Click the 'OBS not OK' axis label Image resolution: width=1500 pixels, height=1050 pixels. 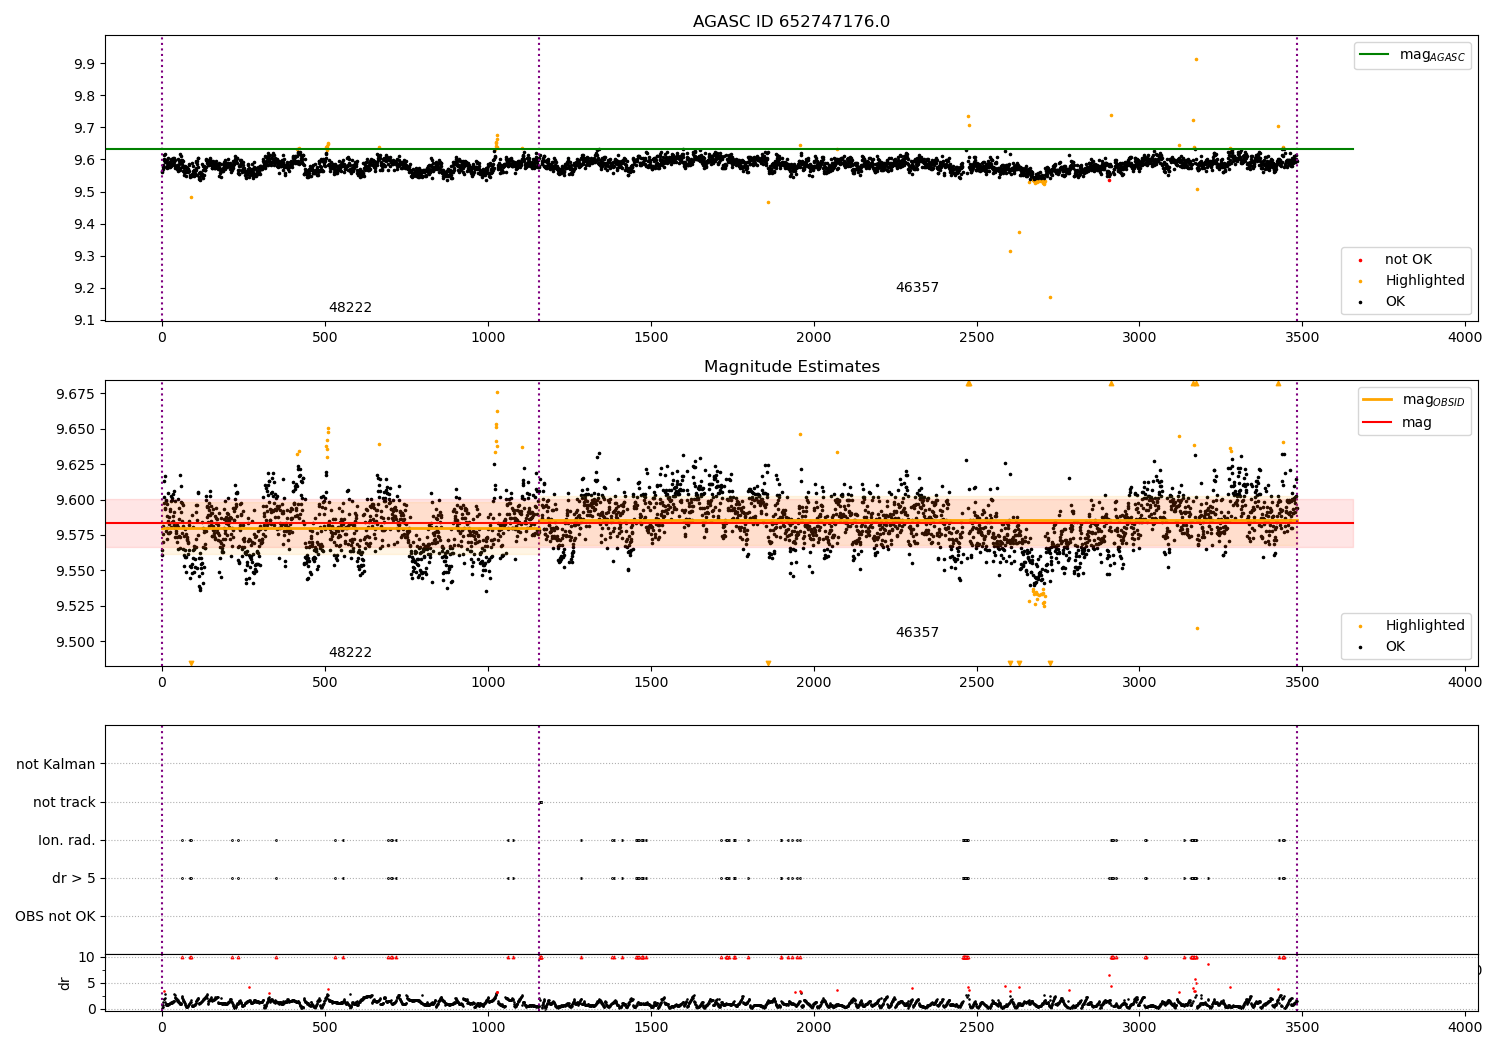pos(55,917)
